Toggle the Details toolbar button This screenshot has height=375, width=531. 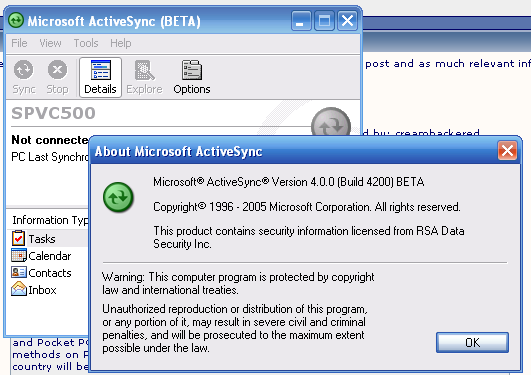[100, 77]
